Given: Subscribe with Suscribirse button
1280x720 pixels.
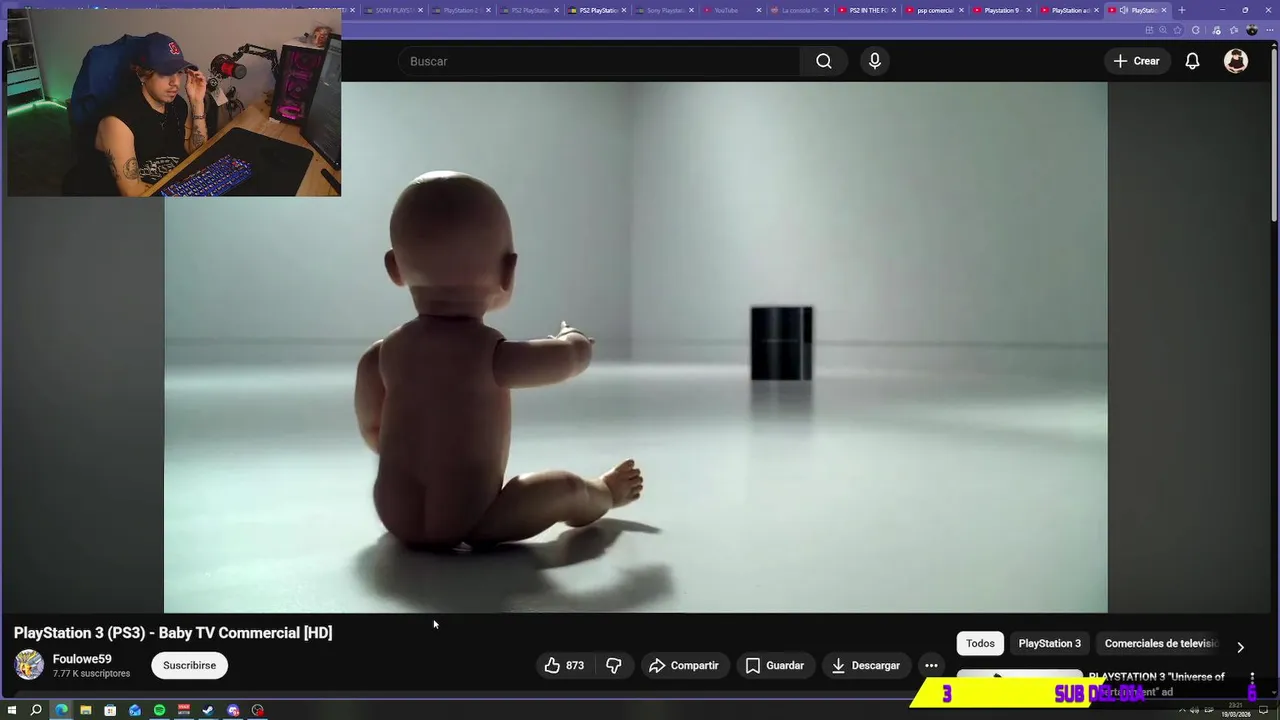Looking at the screenshot, I should tap(189, 665).
